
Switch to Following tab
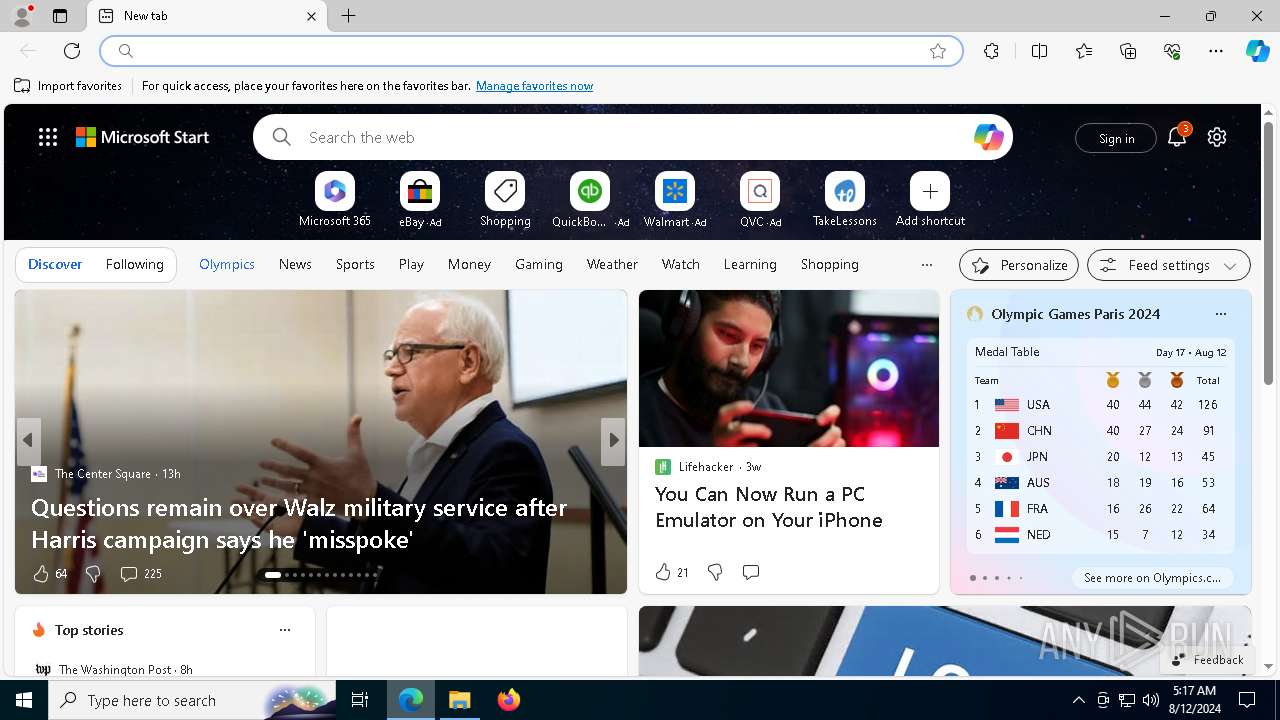click(x=134, y=264)
